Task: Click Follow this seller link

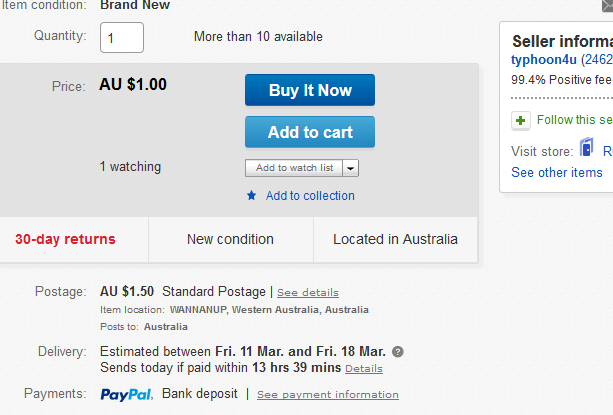Action: click(x=575, y=120)
